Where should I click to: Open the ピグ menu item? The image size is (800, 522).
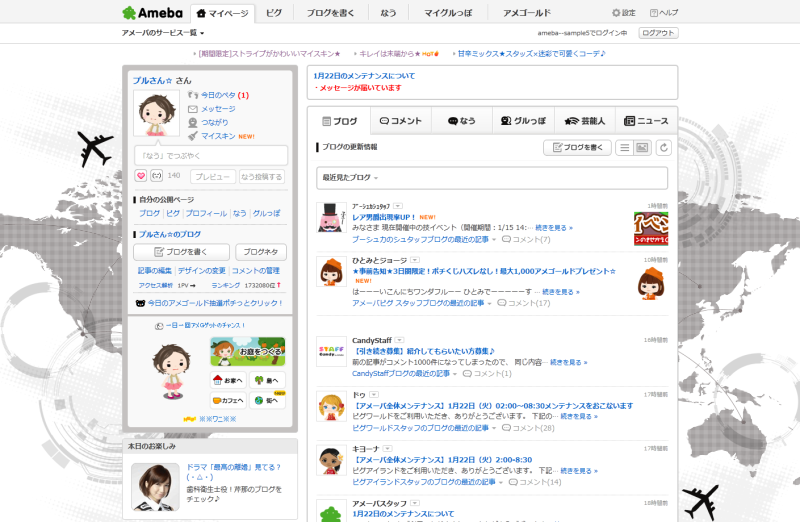coord(273,13)
